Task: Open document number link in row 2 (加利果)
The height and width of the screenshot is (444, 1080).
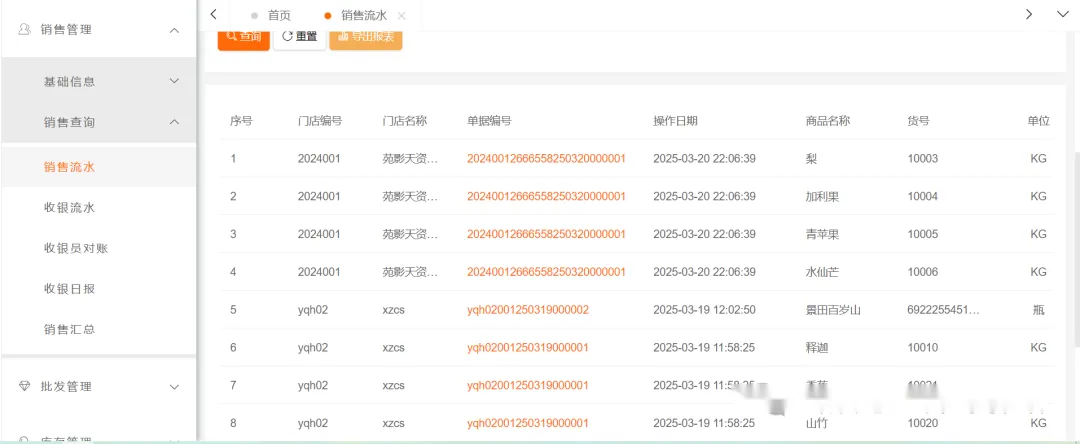Action: pyautogui.click(x=546, y=196)
